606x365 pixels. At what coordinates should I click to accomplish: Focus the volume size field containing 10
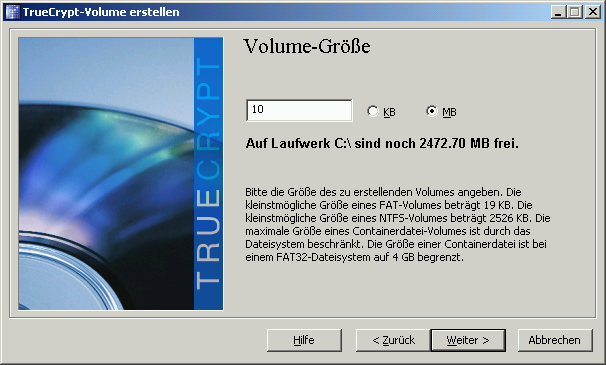pyautogui.click(x=299, y=110)
